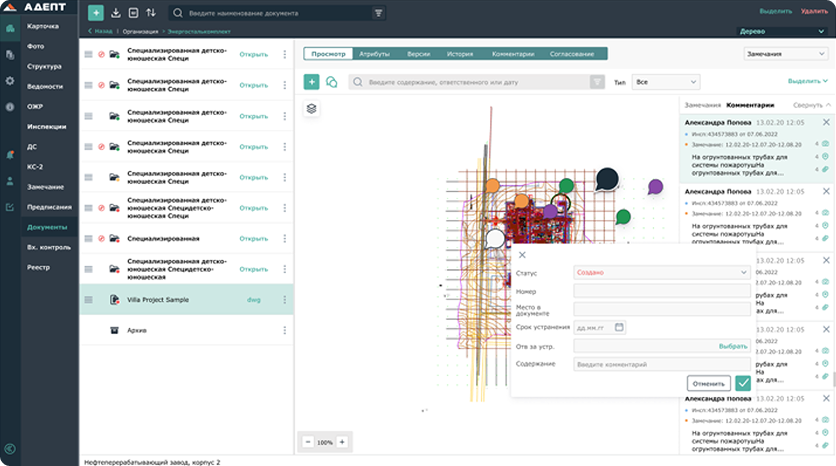Image resolution: width=836 pixels, height=466 pixels.
Task: Open calendar icon in Срок устранения field
Action: click(619, 327)
